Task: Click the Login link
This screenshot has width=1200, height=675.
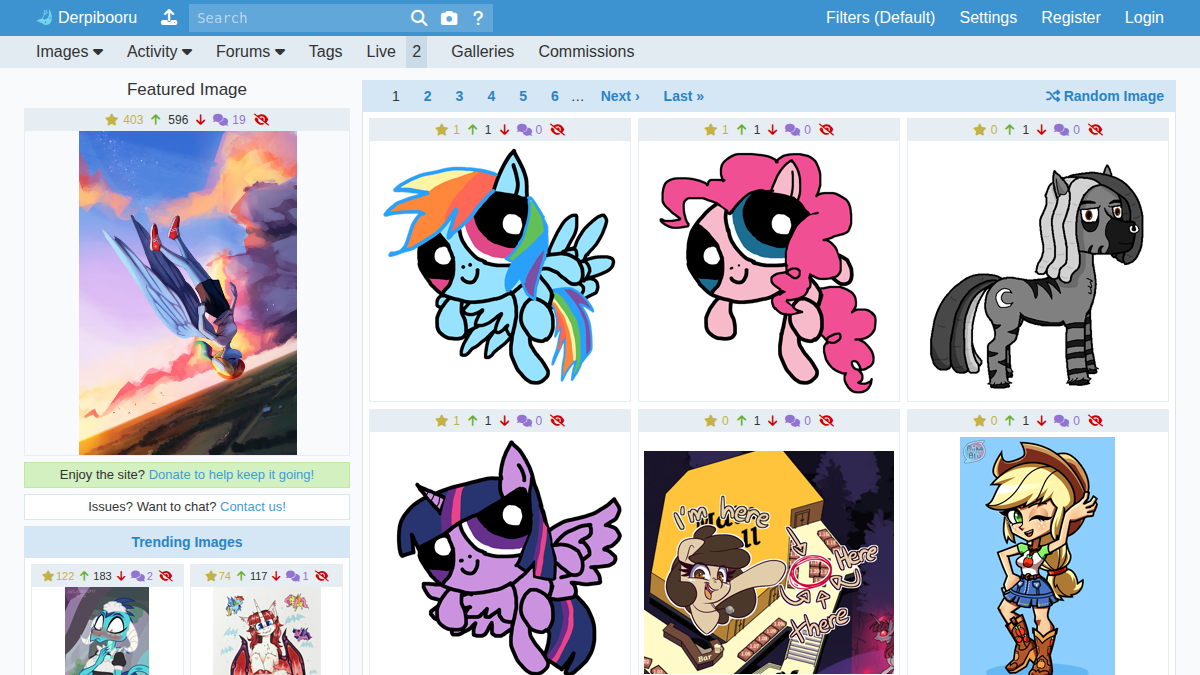Action: (1144, 17)
